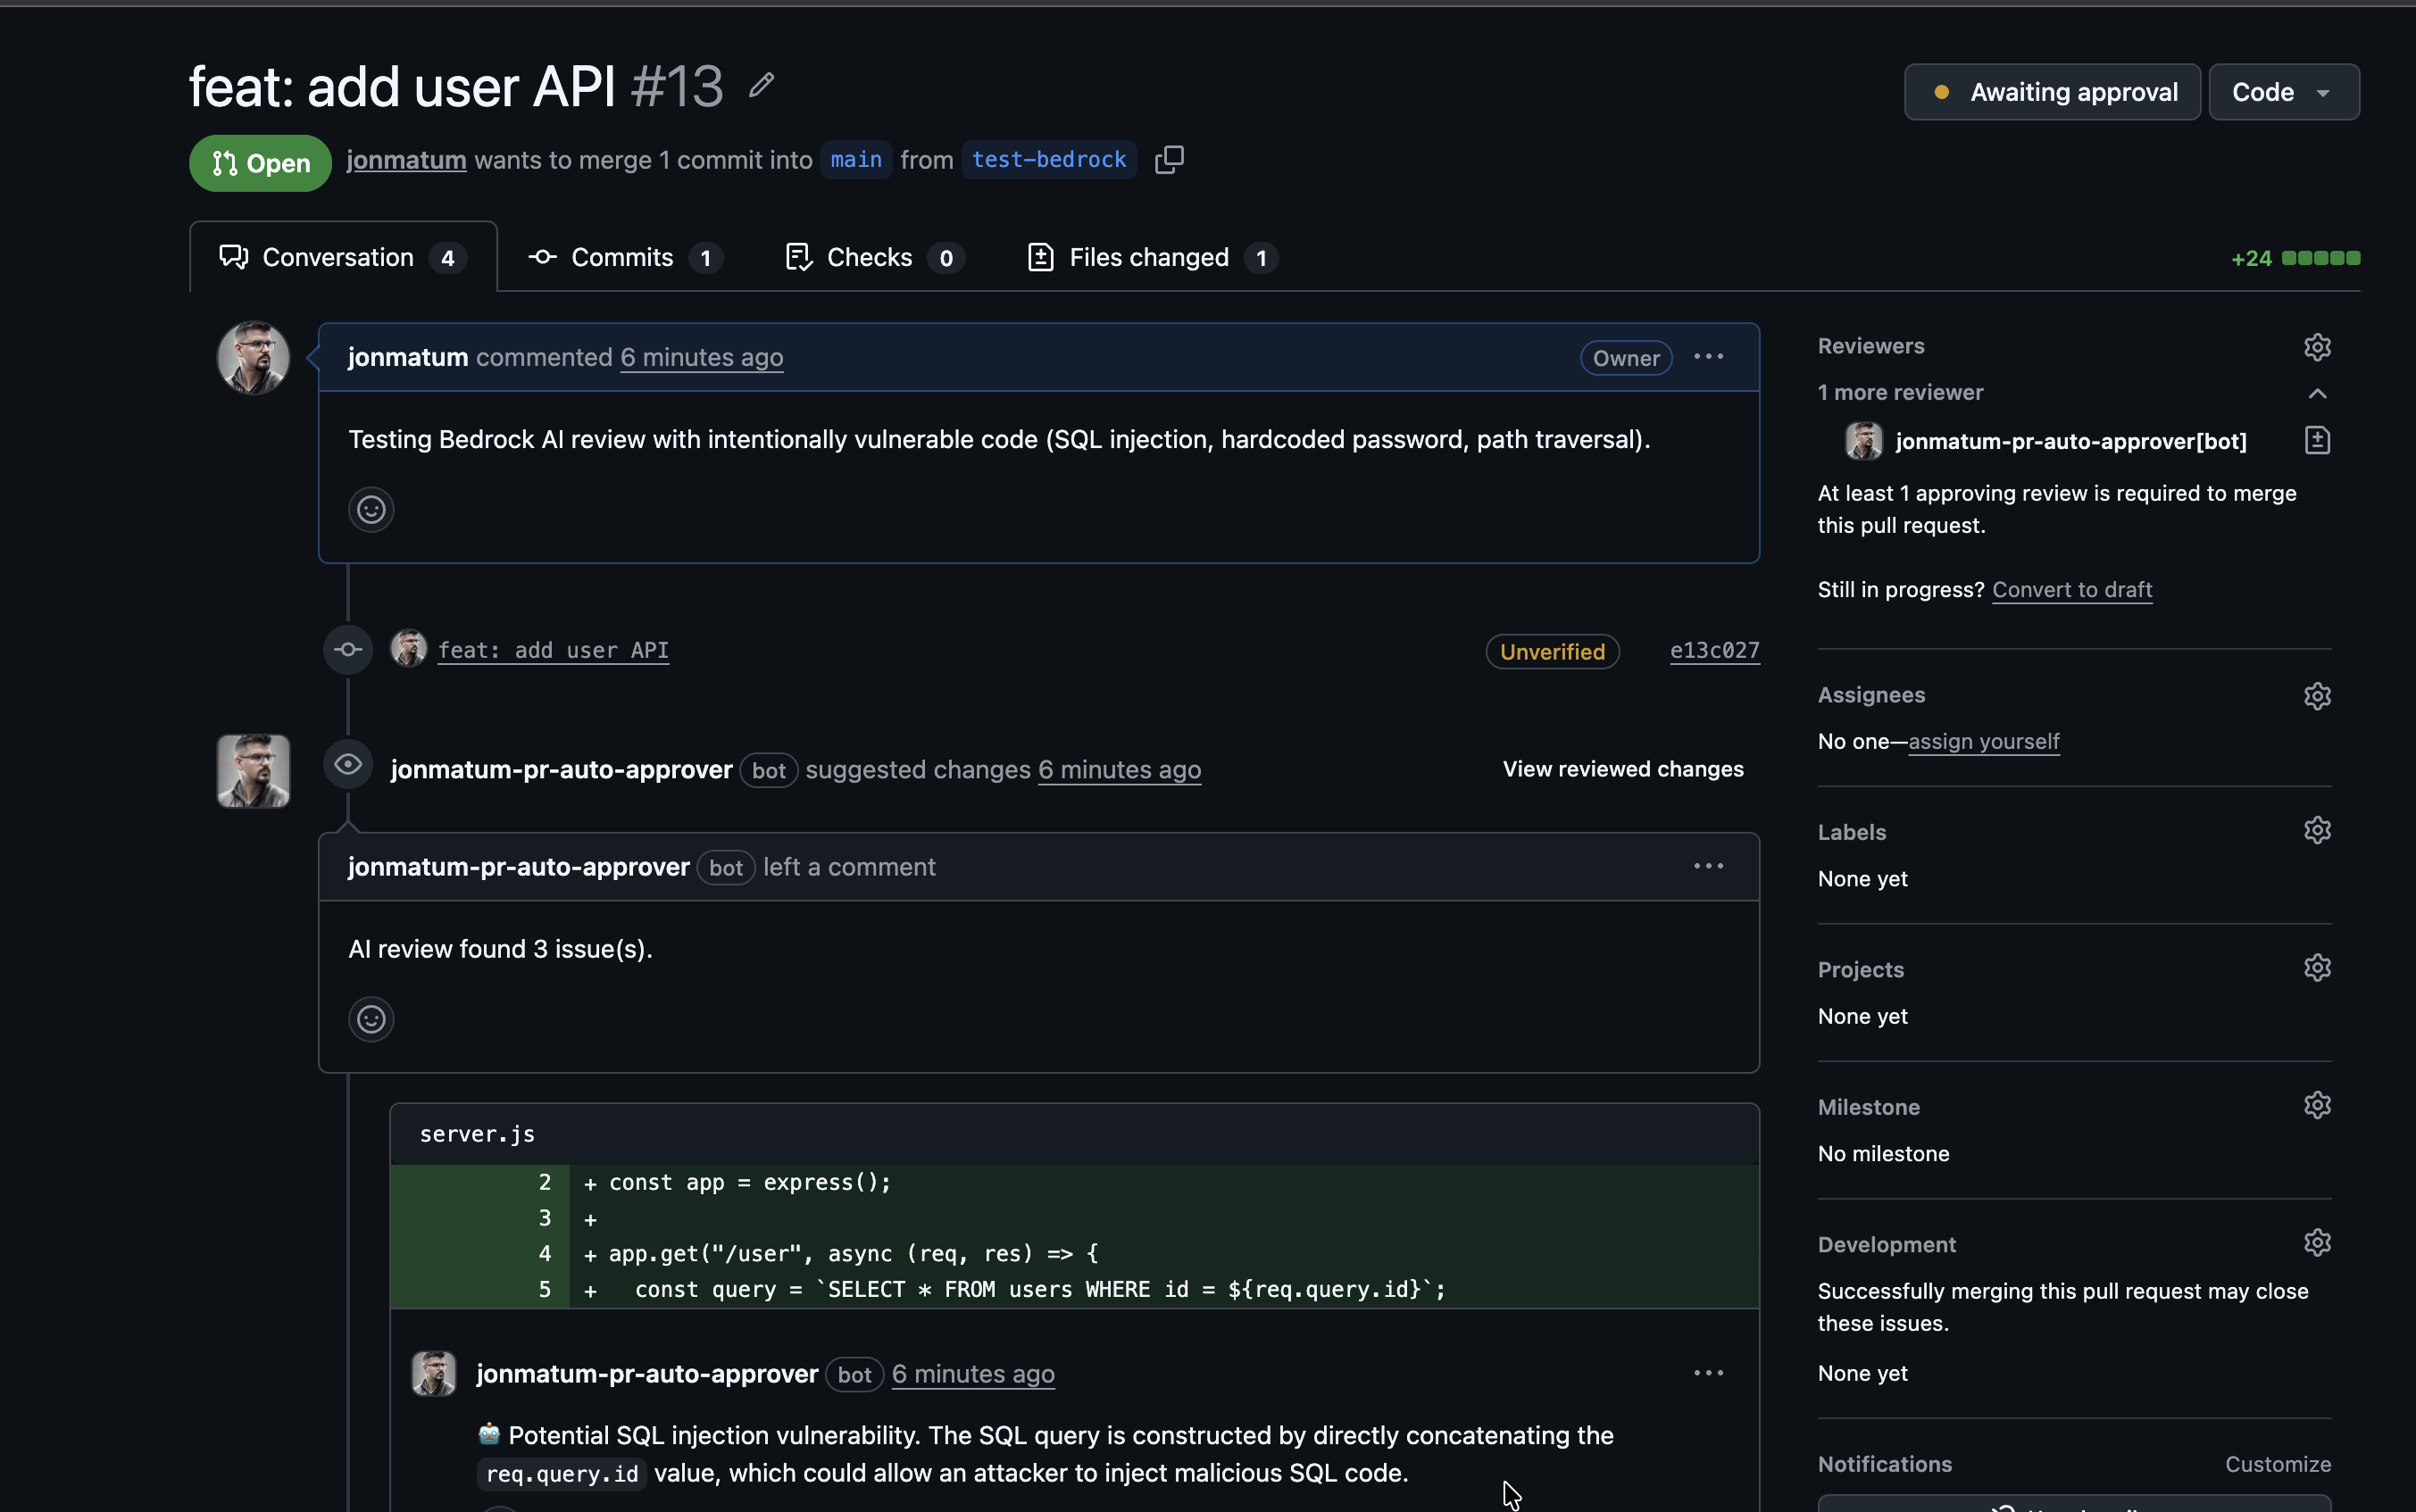Copy the test-bedrock branch name icon
2416x1512 pixels.
(x=1168, y=160)
